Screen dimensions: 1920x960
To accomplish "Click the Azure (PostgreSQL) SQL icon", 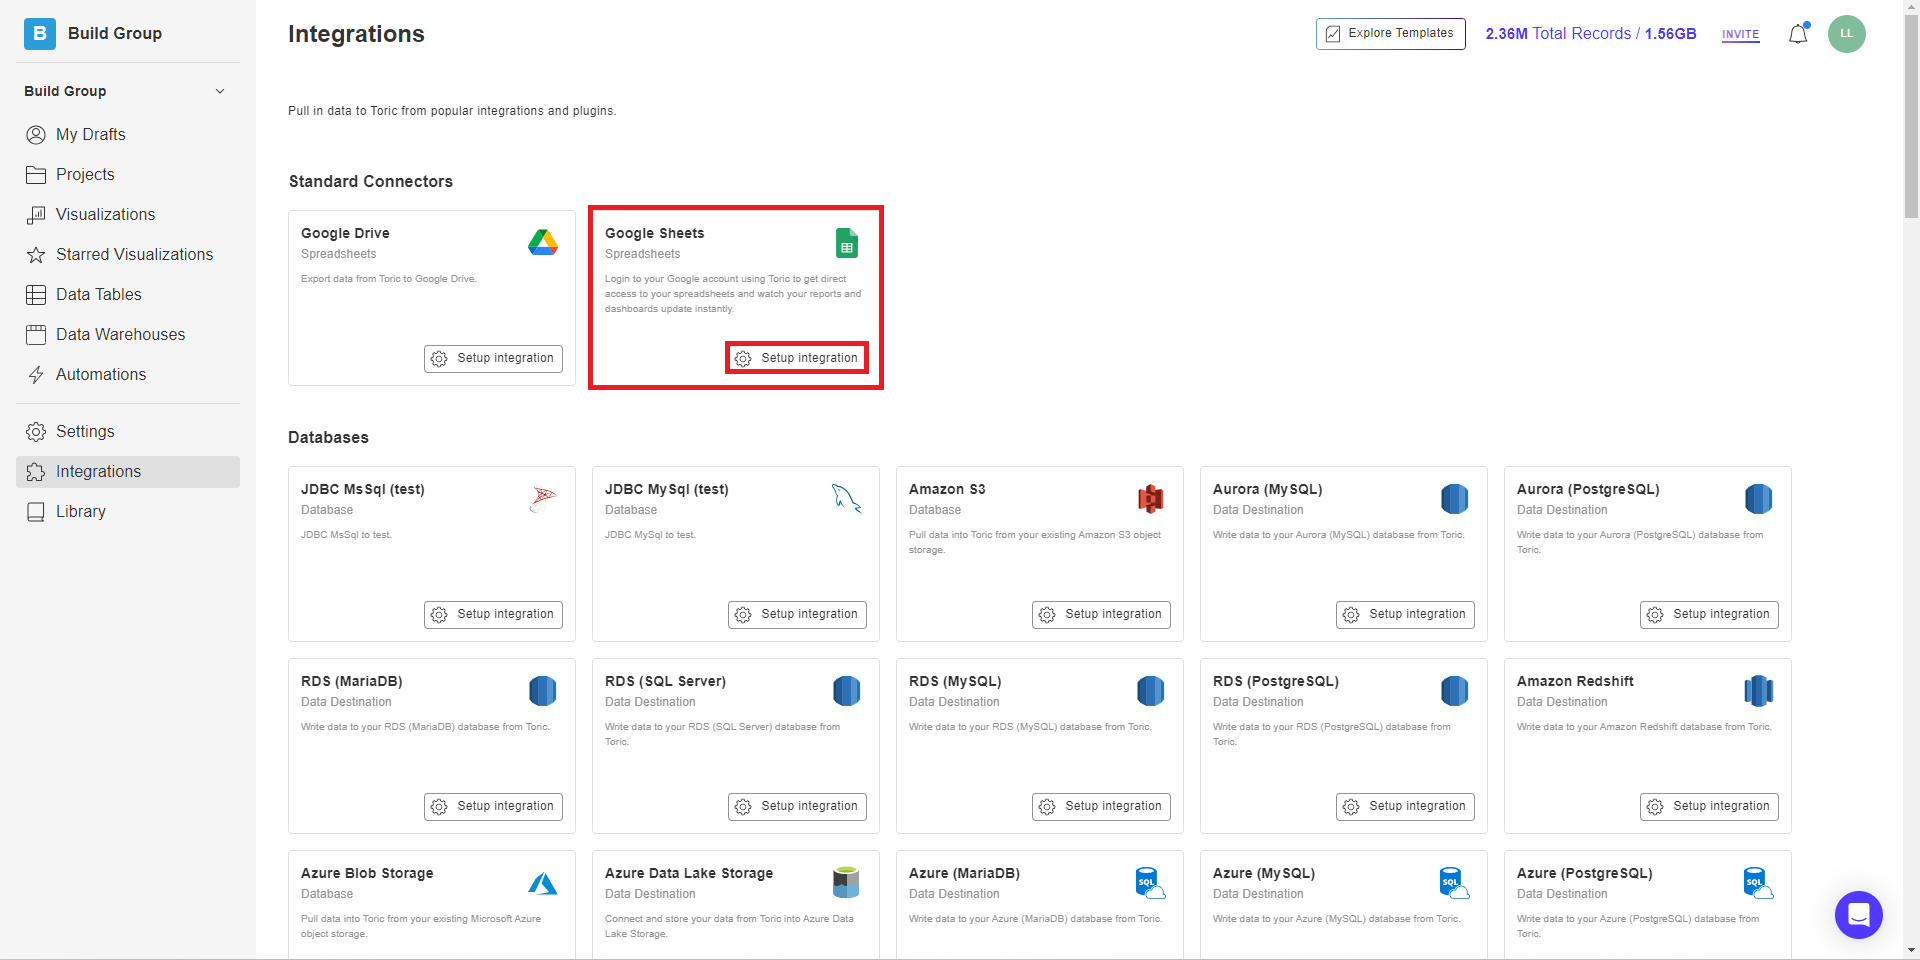I will click(1759, 883).
